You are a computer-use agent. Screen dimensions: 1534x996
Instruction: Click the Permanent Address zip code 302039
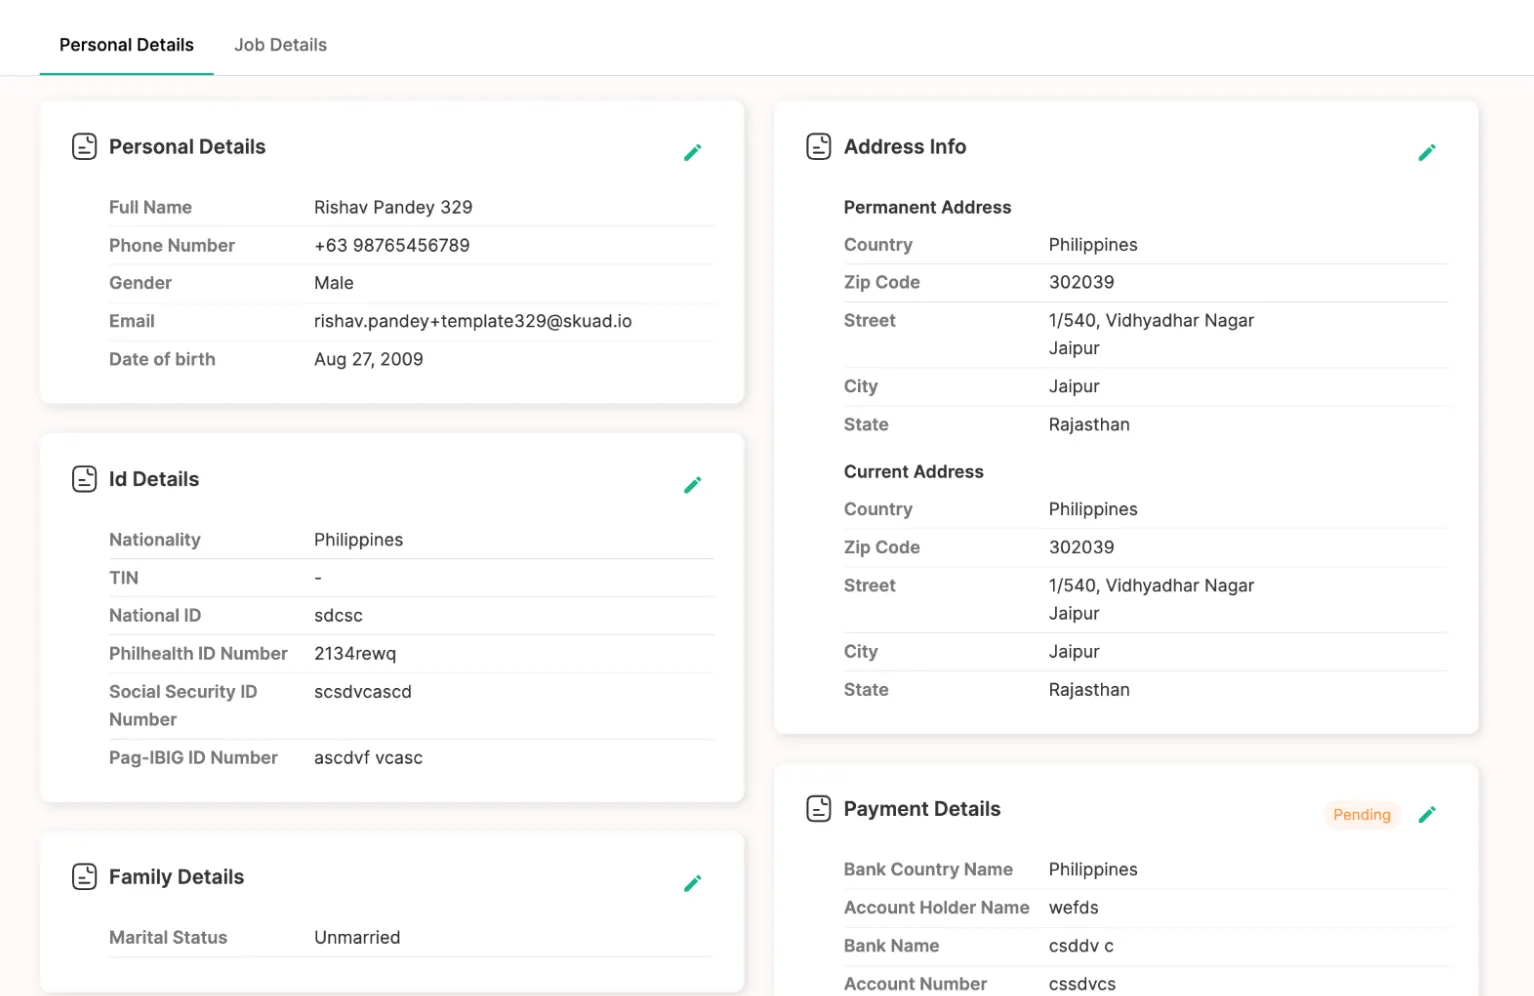(x=1081, y=283)
